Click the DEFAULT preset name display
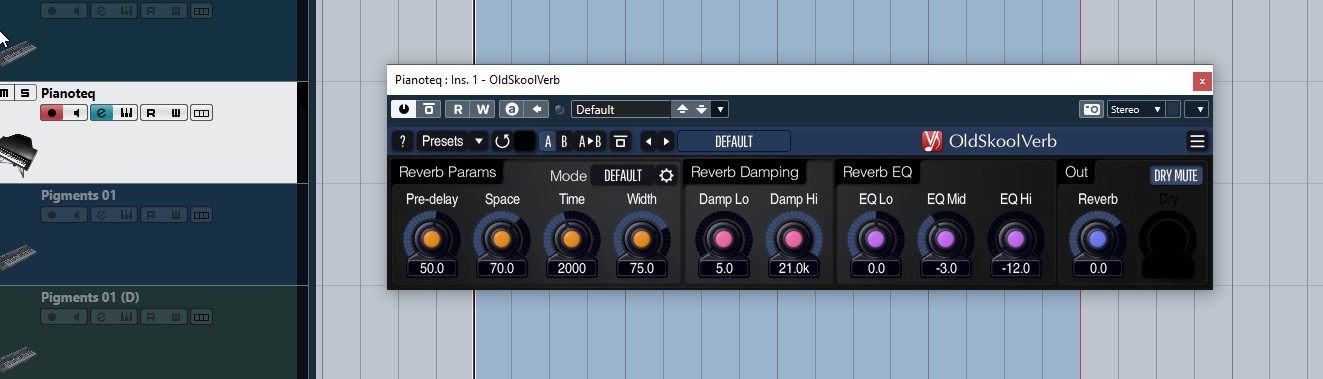 point(734,141)
